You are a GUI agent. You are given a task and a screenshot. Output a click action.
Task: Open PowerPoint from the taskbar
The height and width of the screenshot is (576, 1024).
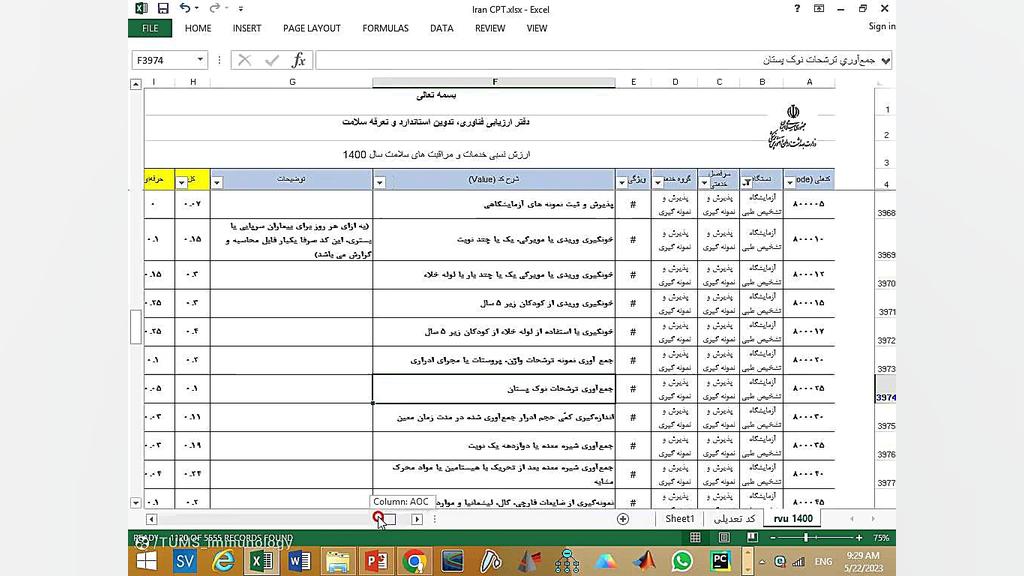coord(376,561)
